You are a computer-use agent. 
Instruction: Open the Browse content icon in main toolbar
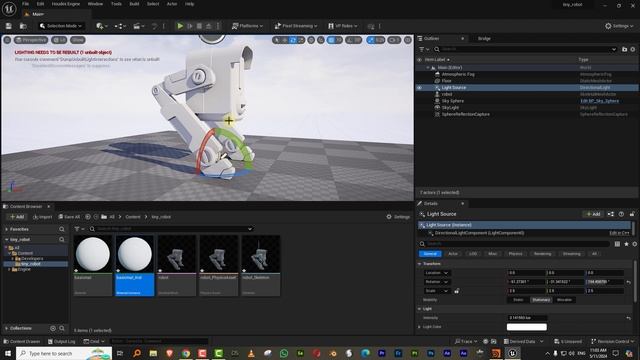(23, 26)
